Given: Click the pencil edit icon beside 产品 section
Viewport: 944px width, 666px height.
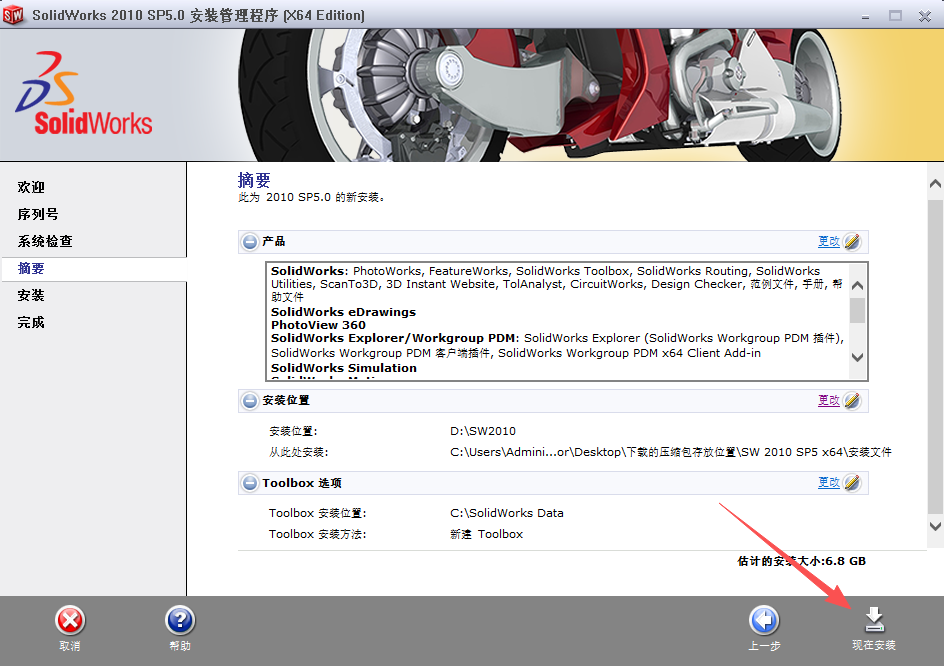Looking at the screenshot, I should (x=853, y=241).
